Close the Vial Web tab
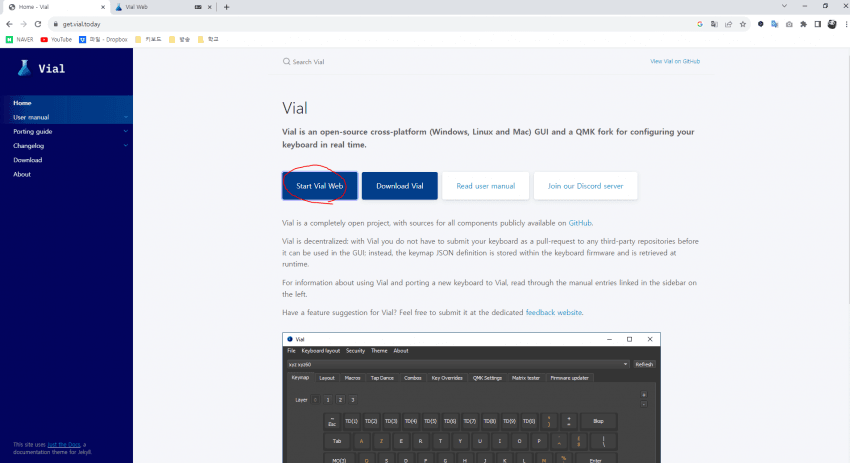 click(x=210, y=7)
